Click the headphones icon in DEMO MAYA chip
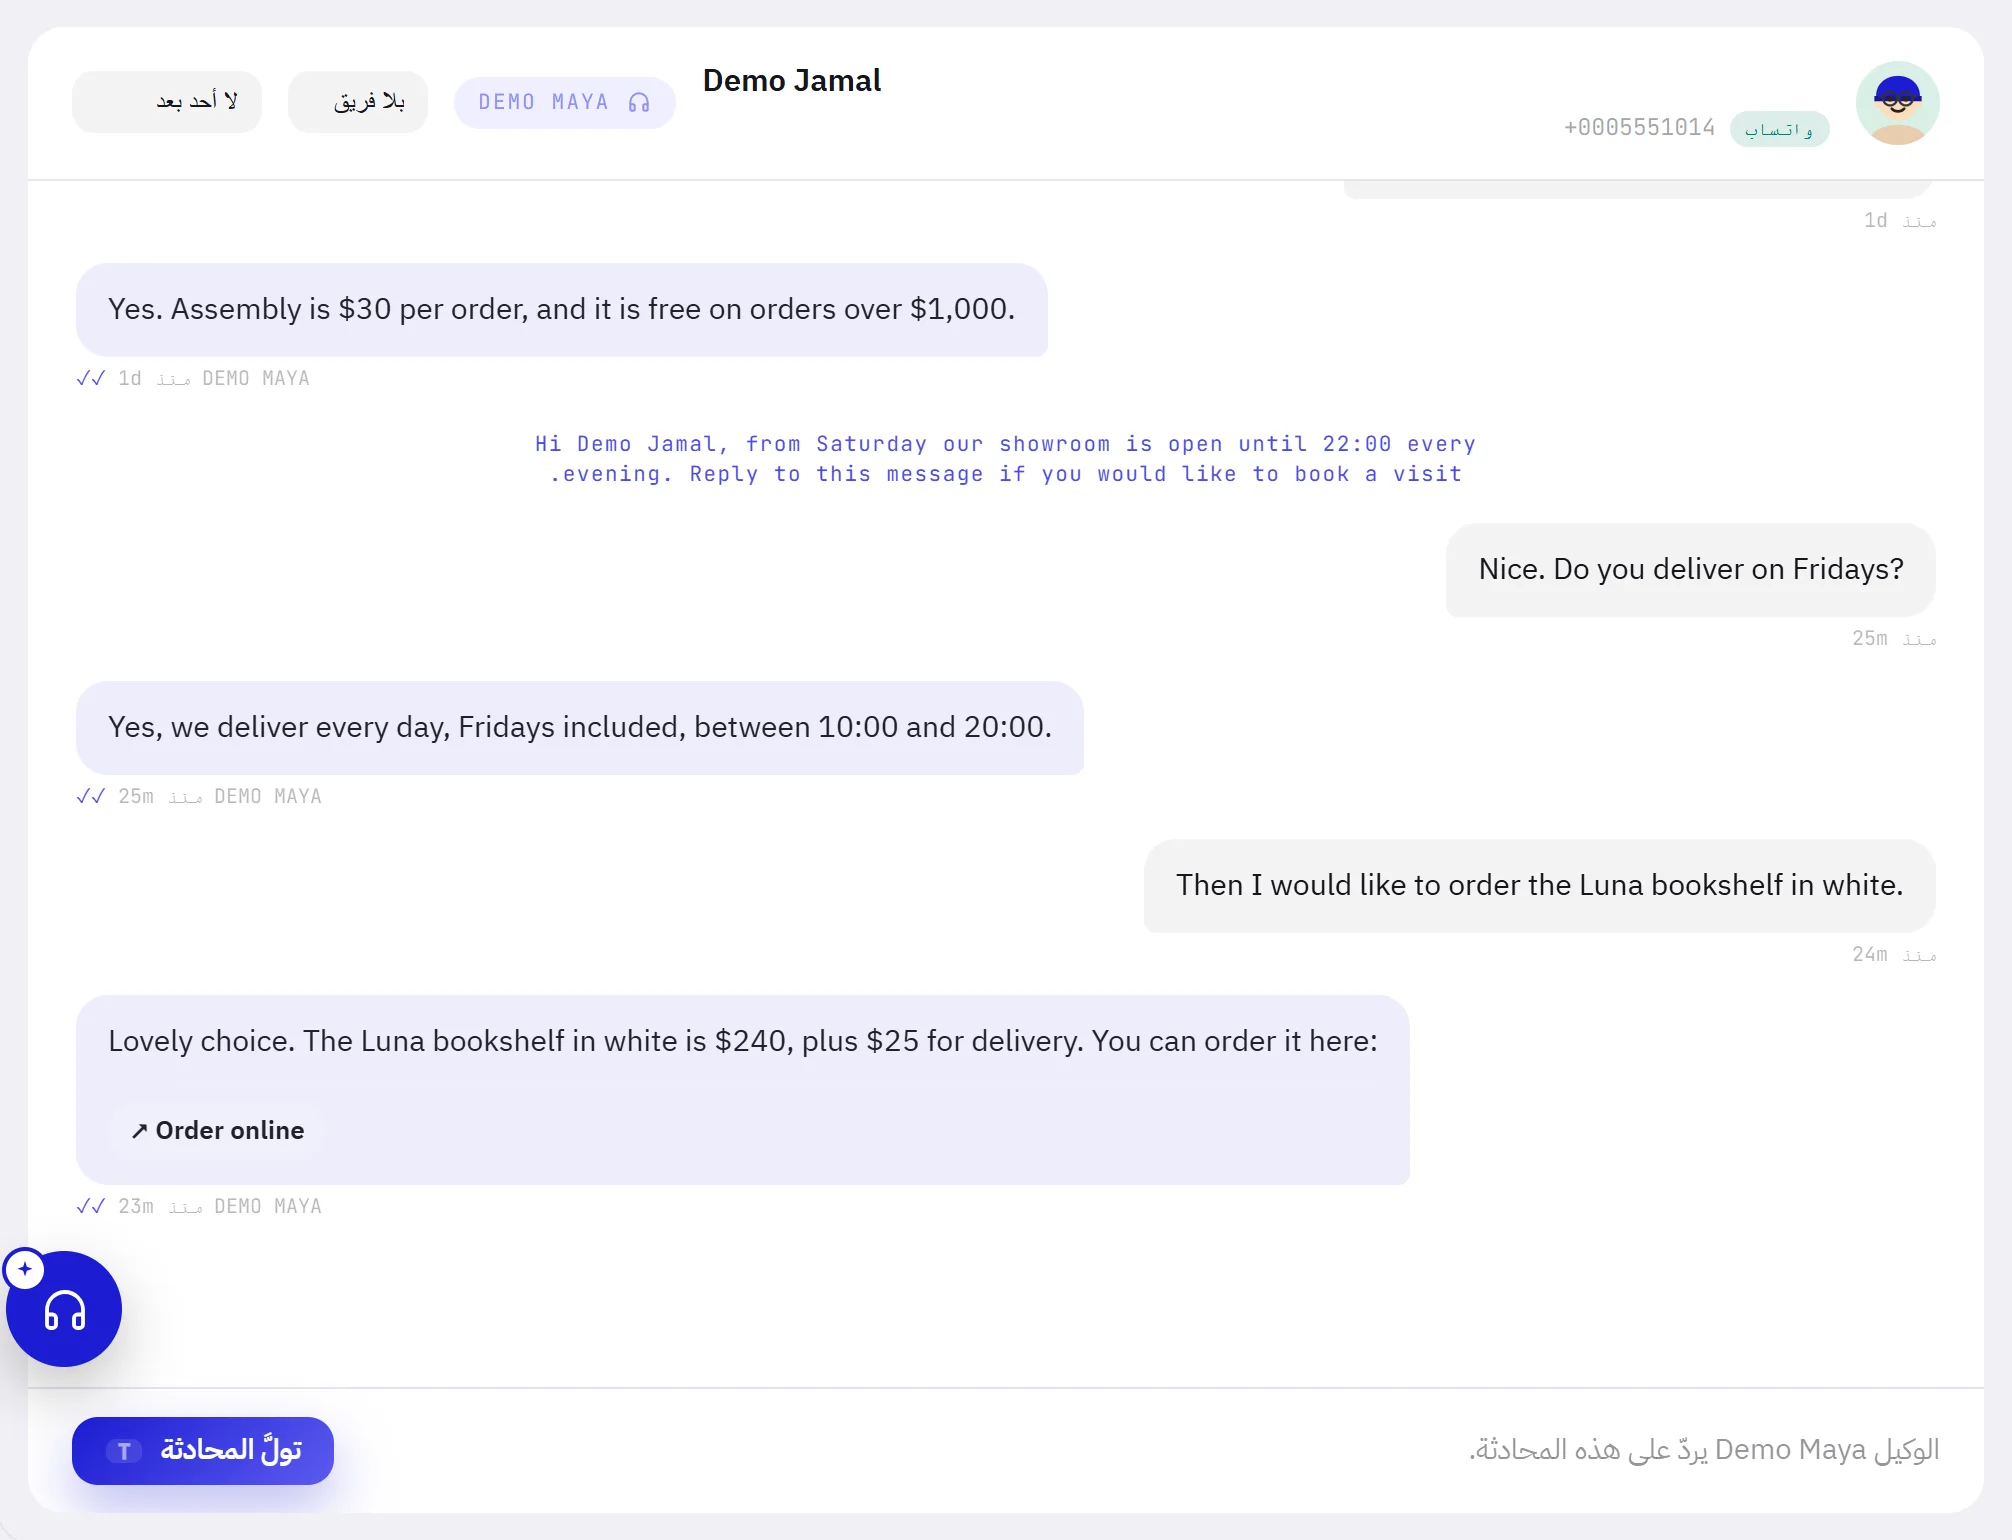This screenshot has height=1540, width=2012. pyautogui.click(x=639, y=103)
